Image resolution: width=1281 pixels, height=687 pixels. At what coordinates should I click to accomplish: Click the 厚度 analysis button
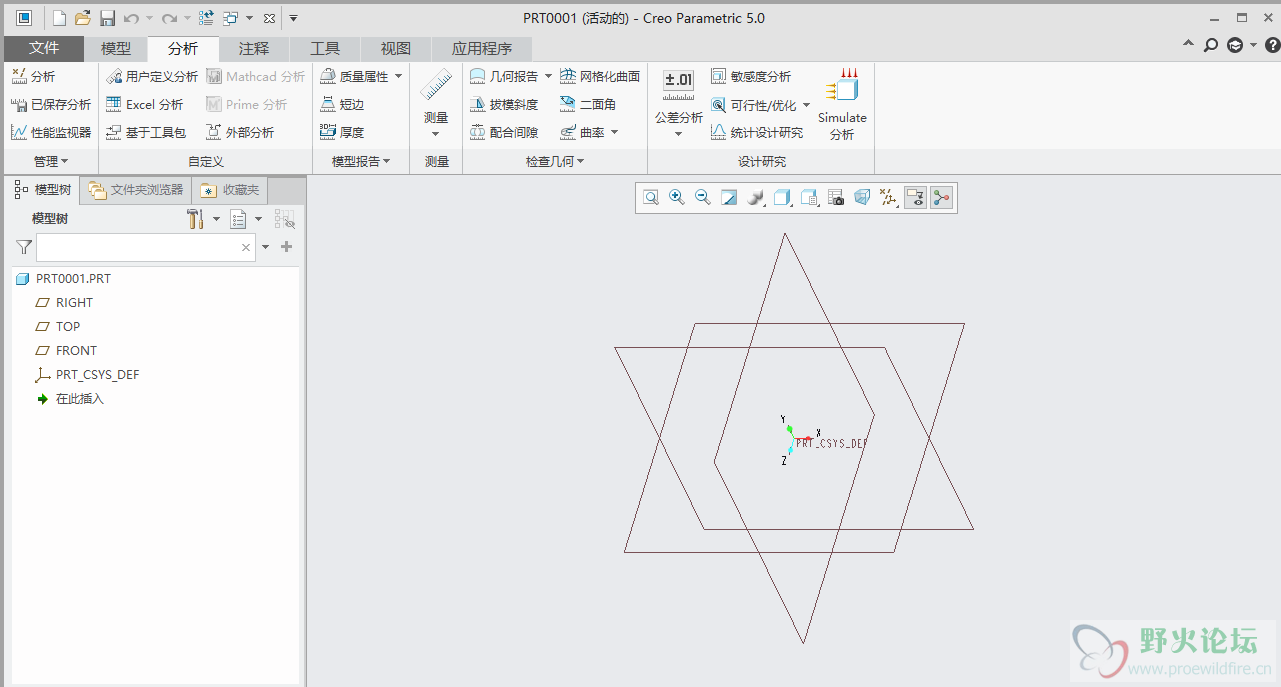click(342, 132)
